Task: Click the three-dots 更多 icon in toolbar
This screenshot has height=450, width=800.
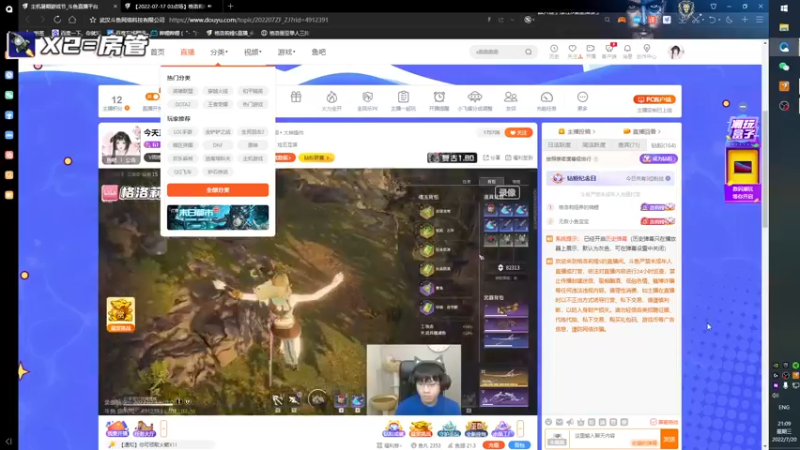Action: tap(582, 97)
